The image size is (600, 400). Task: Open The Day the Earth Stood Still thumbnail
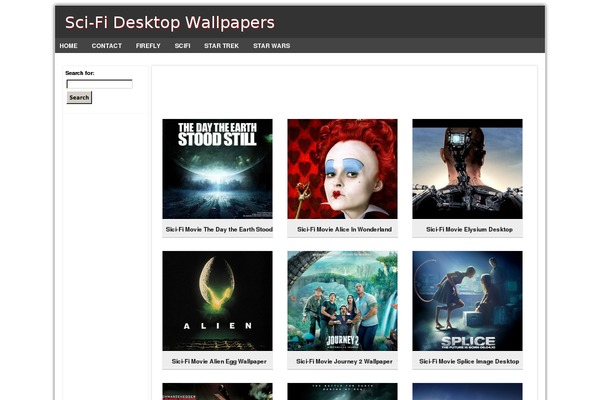click(x=217, y=169)
